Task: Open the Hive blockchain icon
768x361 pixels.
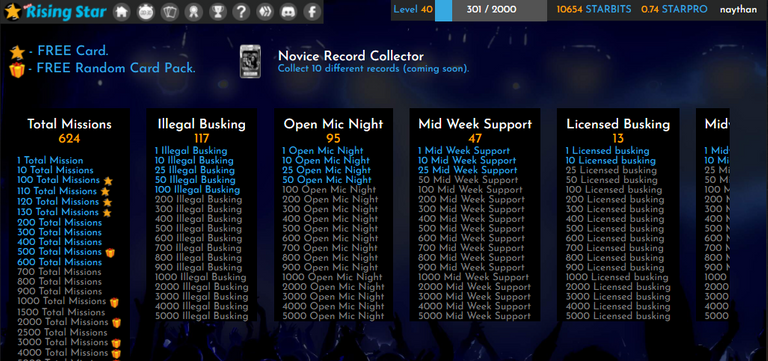Action: tap(265, 12)
